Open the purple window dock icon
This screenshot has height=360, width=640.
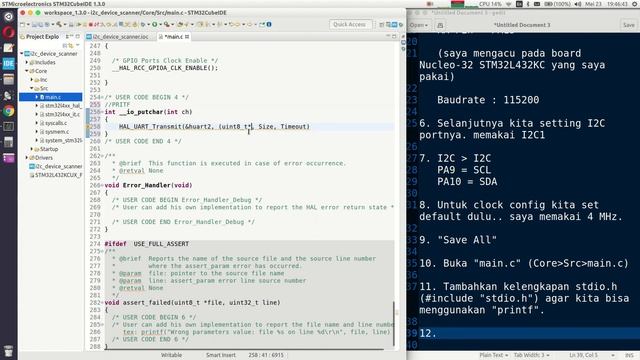9,158
